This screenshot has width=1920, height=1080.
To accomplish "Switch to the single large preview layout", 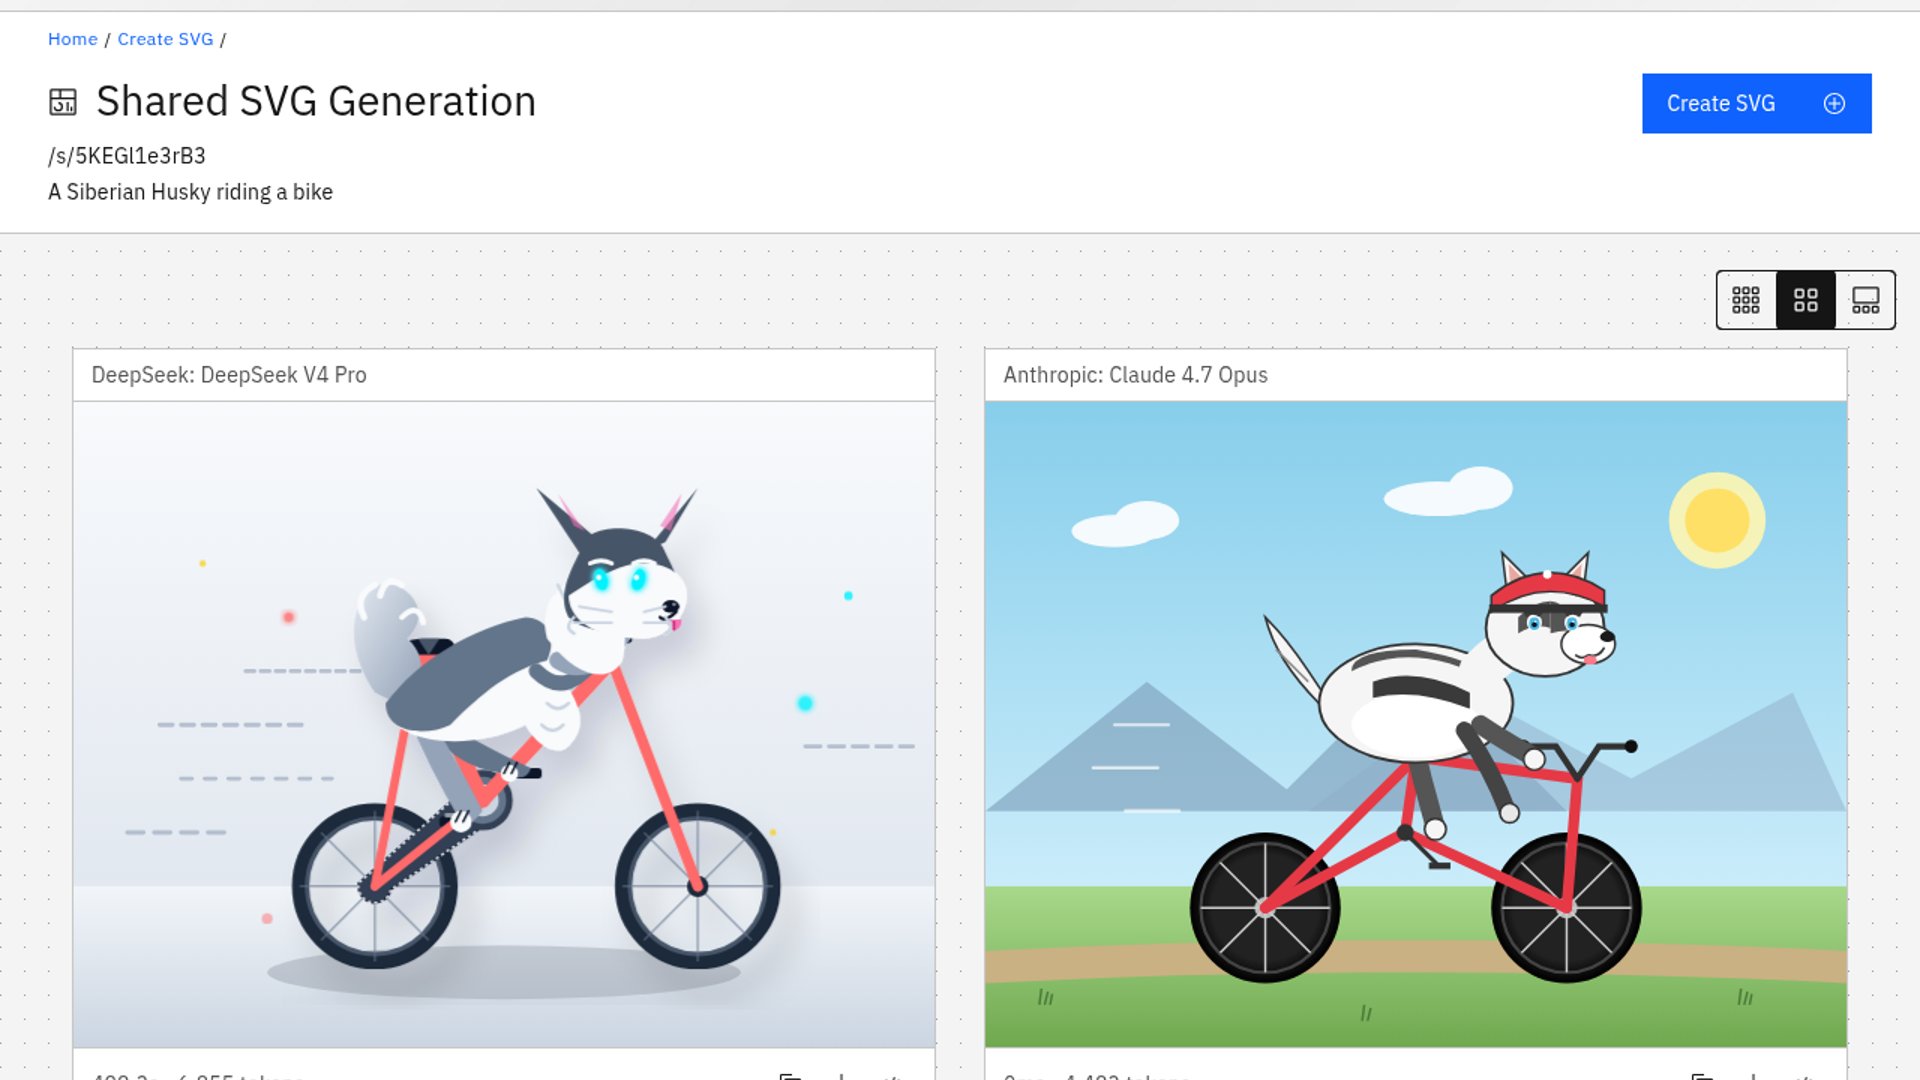I will [x=1865, y=300].
